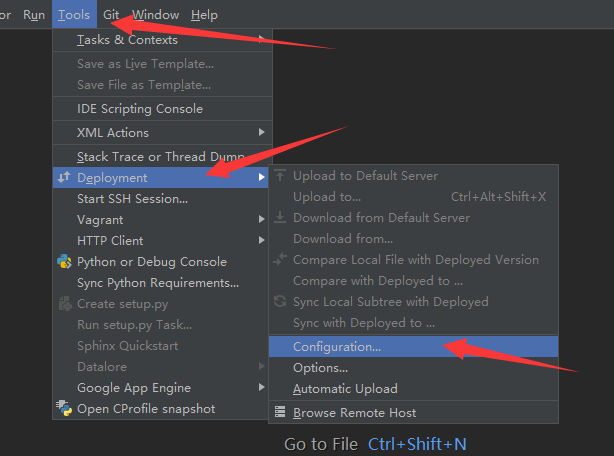This screenshot has height=456, width=614.
Task: Click the Compare Local File icon
Action: coord(280,259)
